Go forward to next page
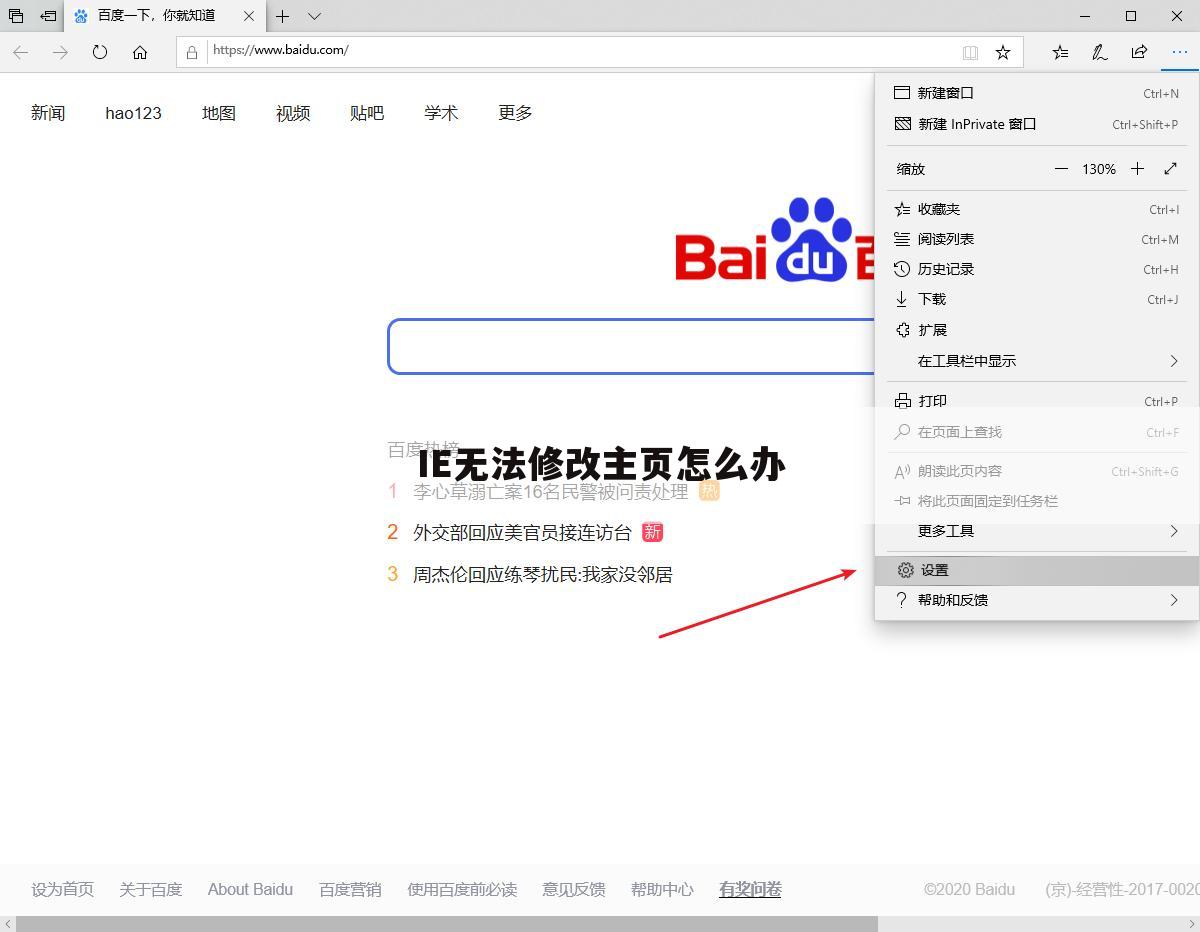Image resolution: width=1200 pixels, height=932 pixels. coord(60,52)
